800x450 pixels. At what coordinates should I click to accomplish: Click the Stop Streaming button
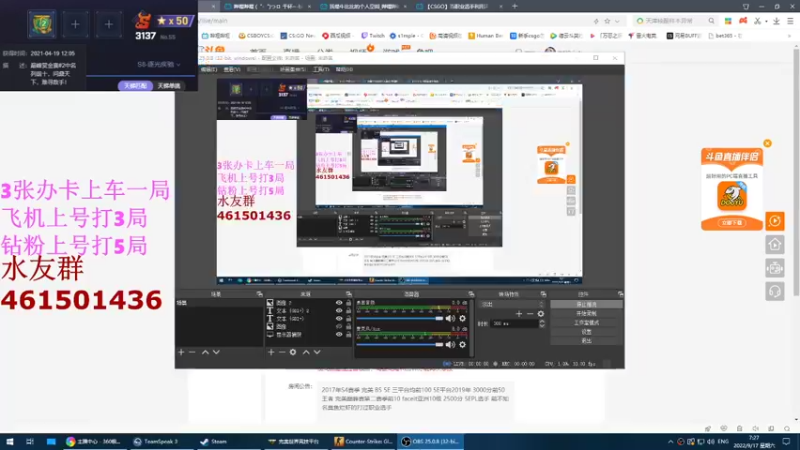tap(586, 304)
